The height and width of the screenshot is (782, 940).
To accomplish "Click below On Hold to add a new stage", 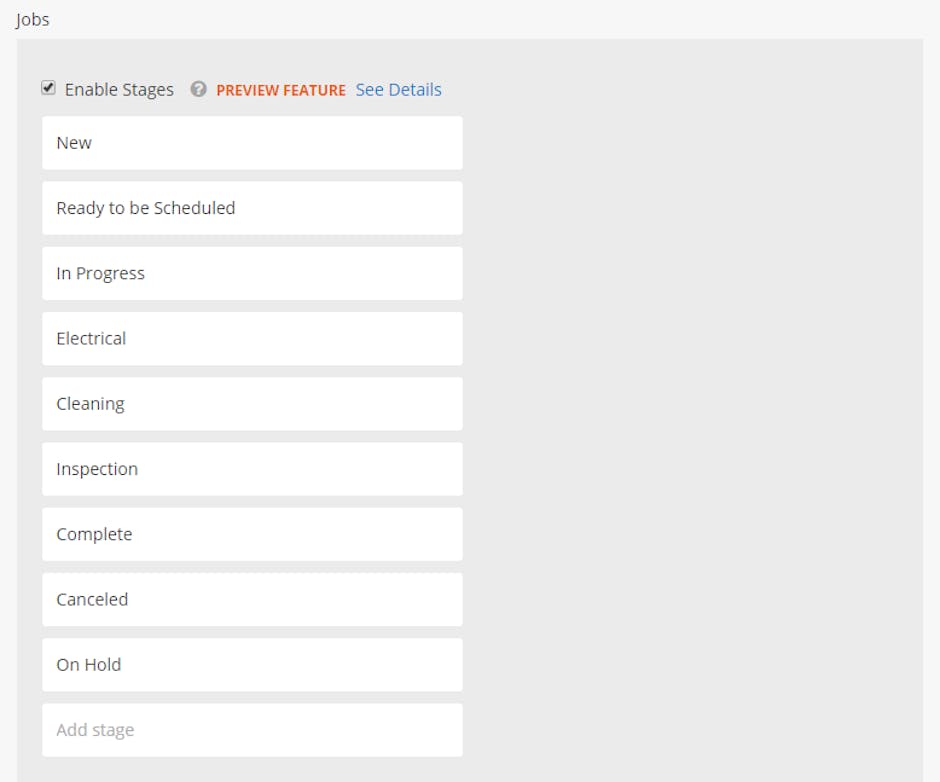I will (x=251, y=729).
